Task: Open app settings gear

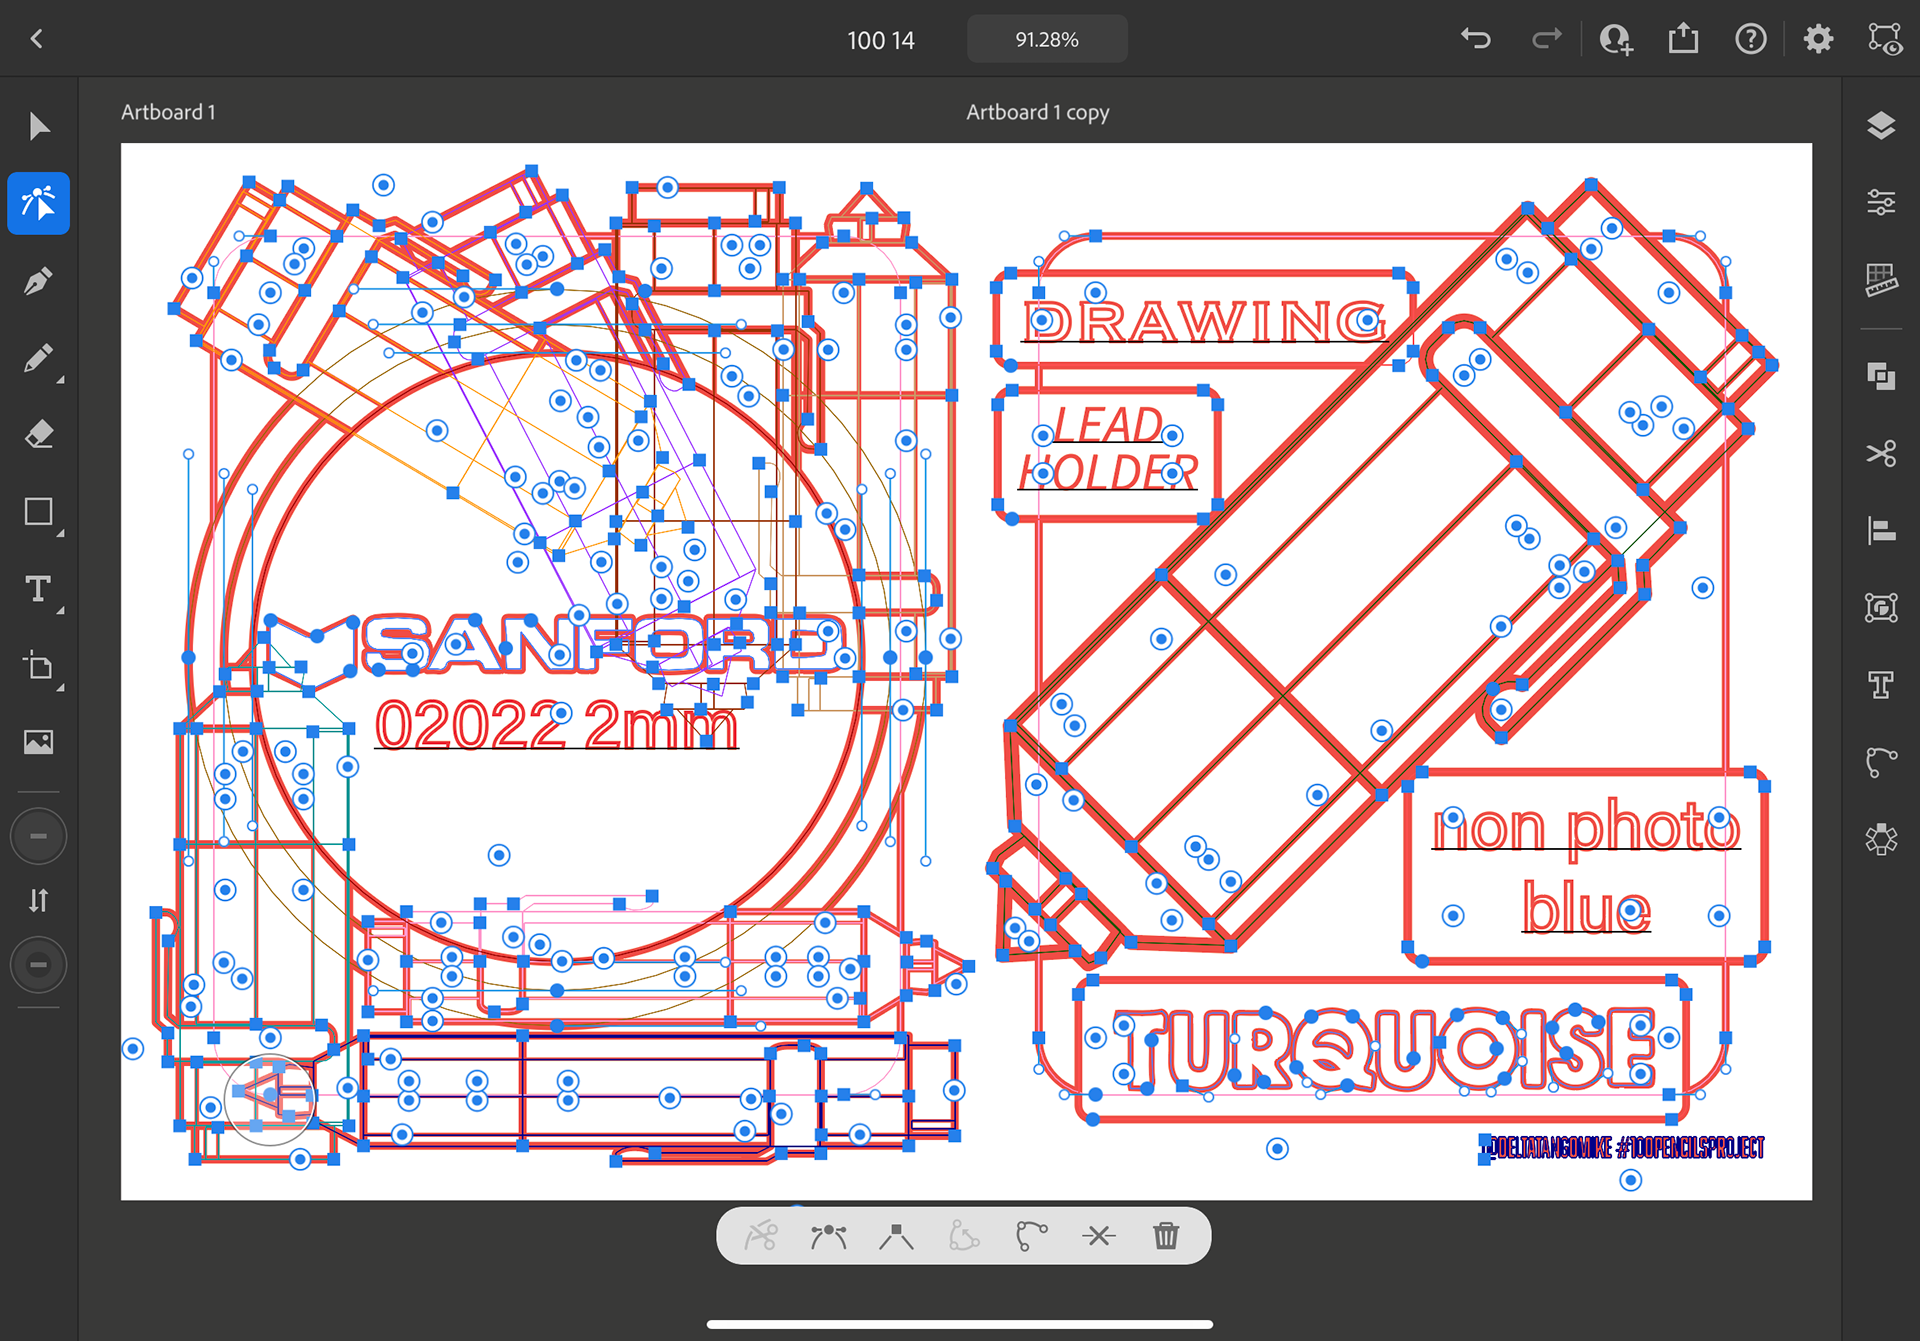Action: coord(1818,39)
